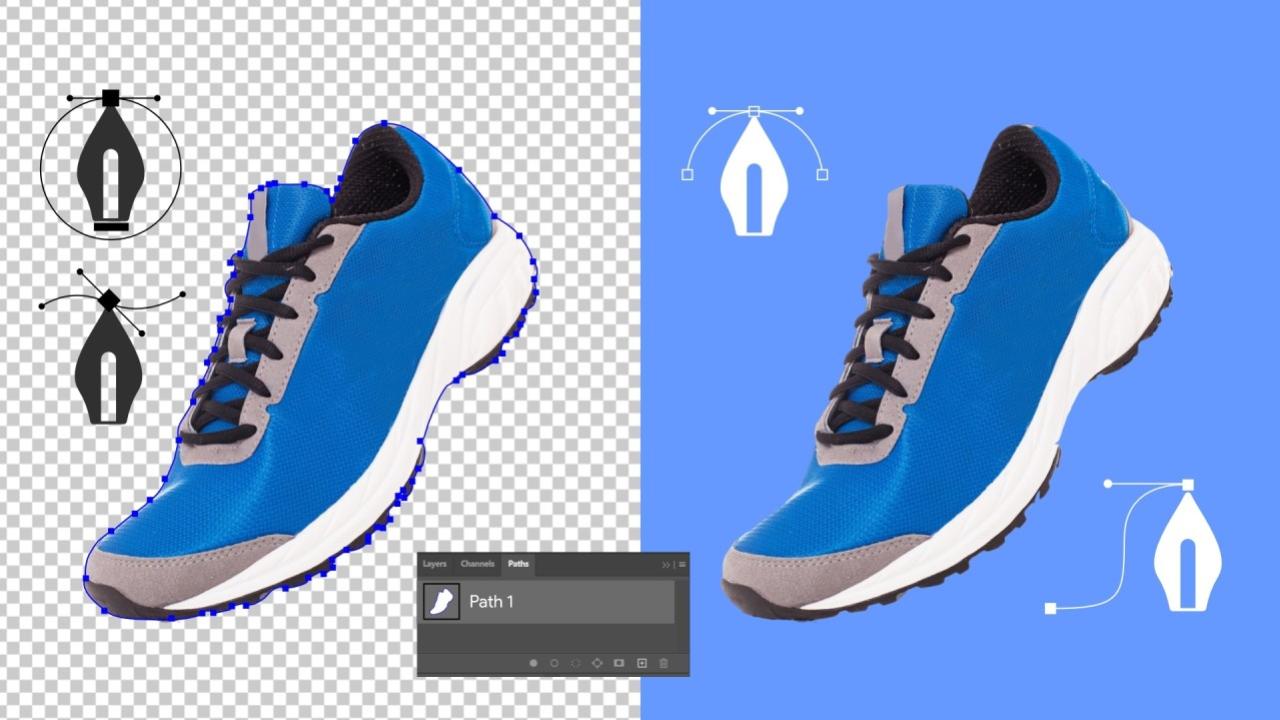Delete current path using trash icon
This screenshot has height=720, width=1280.
664,663
